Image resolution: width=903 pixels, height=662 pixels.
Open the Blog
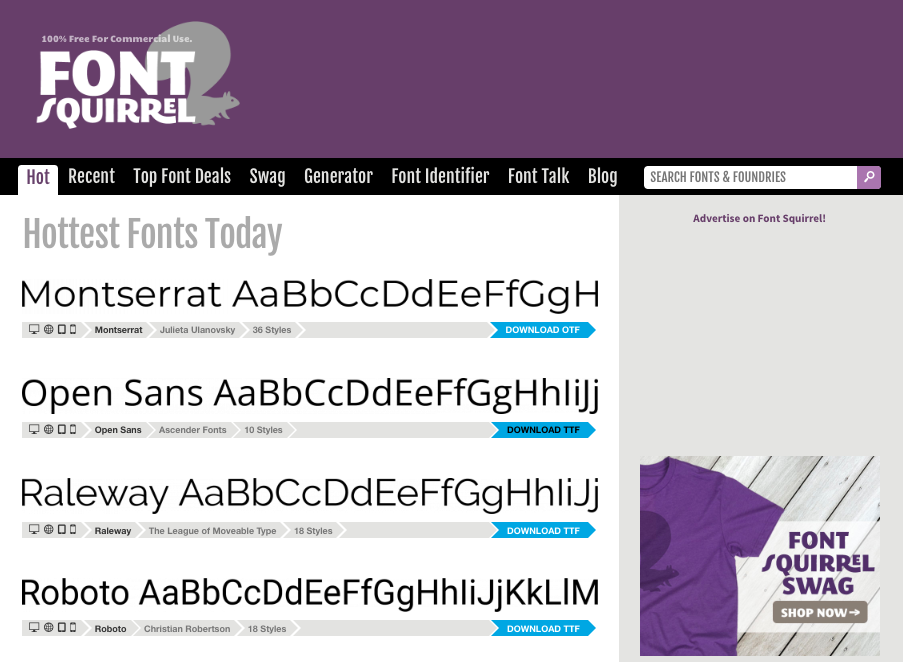tap(602, 176)
